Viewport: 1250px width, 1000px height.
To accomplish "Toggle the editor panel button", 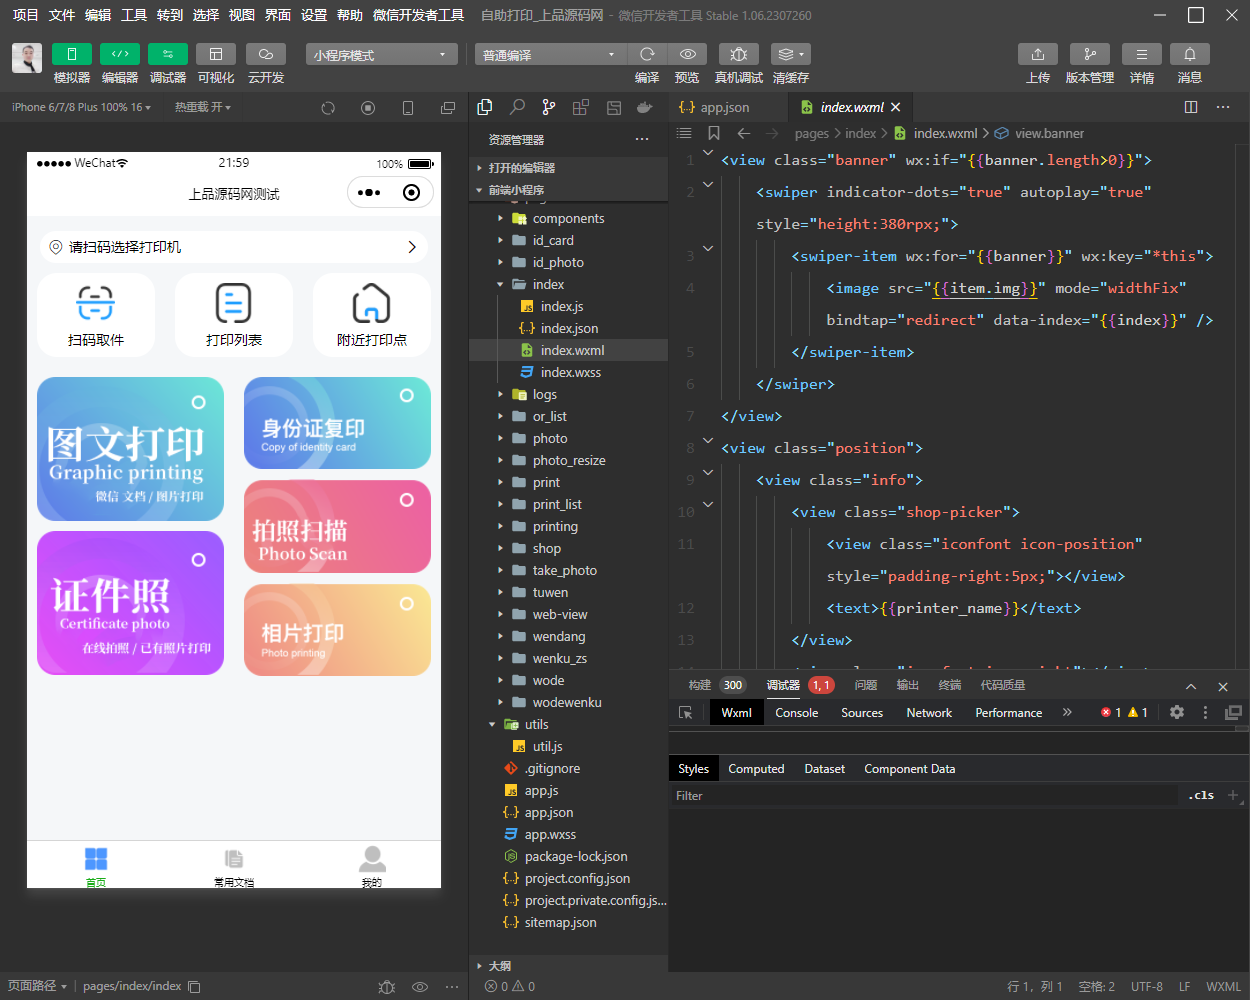I will 120,54.
